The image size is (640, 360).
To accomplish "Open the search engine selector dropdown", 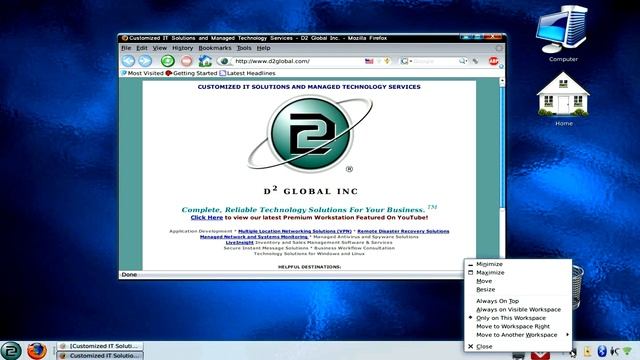I will click(406, 61).
